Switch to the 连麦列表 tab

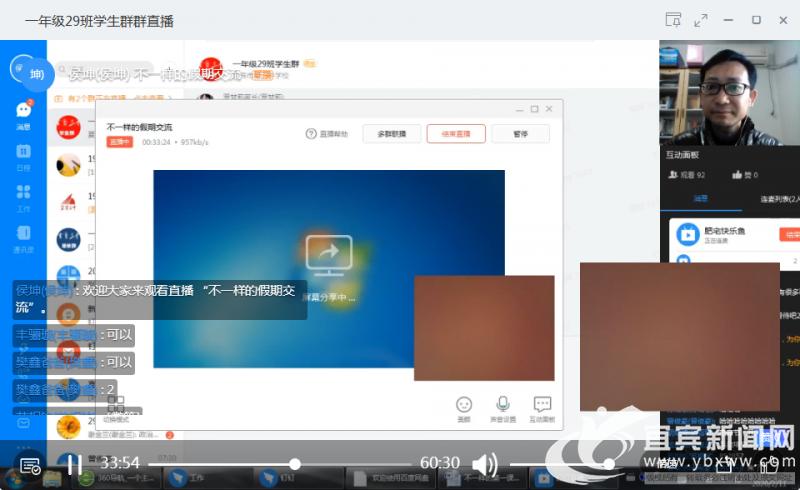(x=780, y=199)
